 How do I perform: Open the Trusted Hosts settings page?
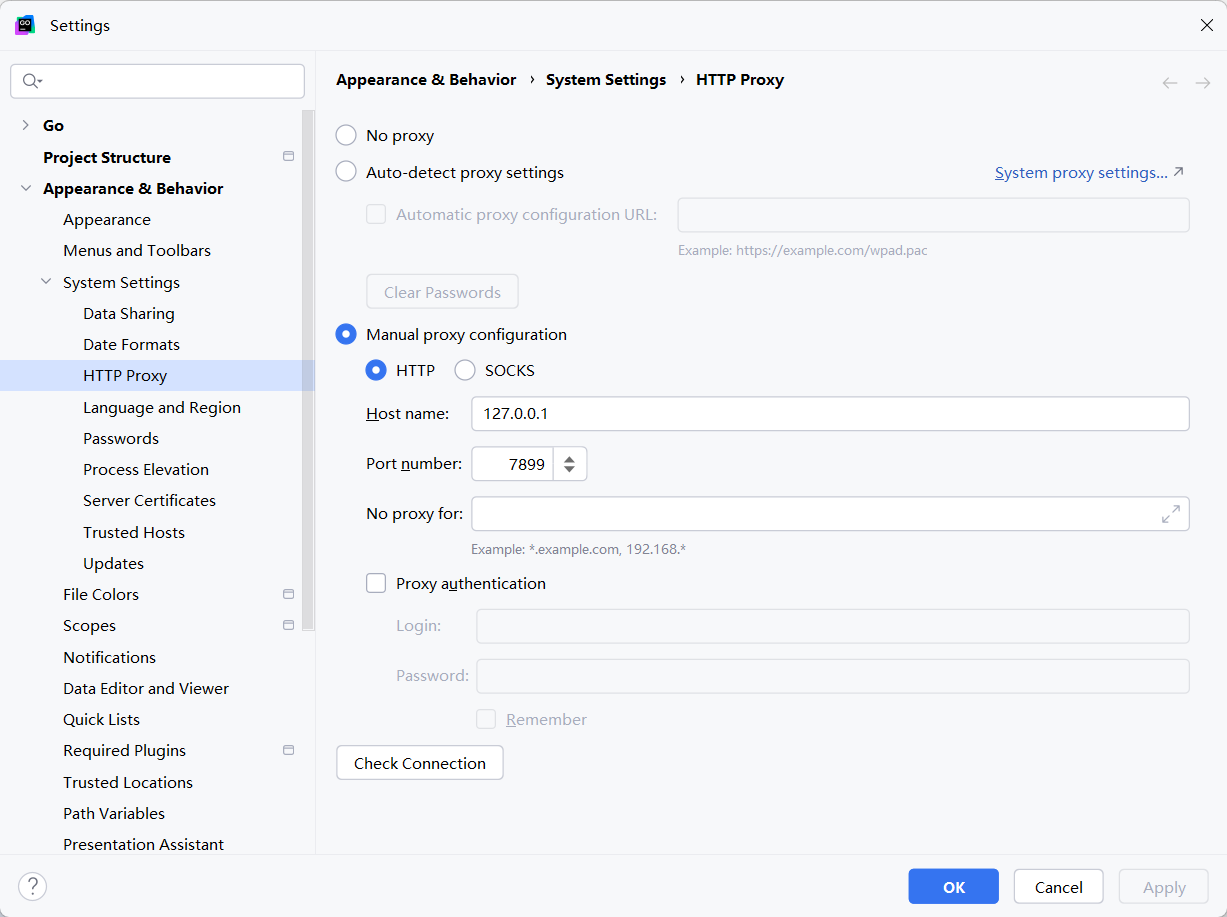(134, 532)
